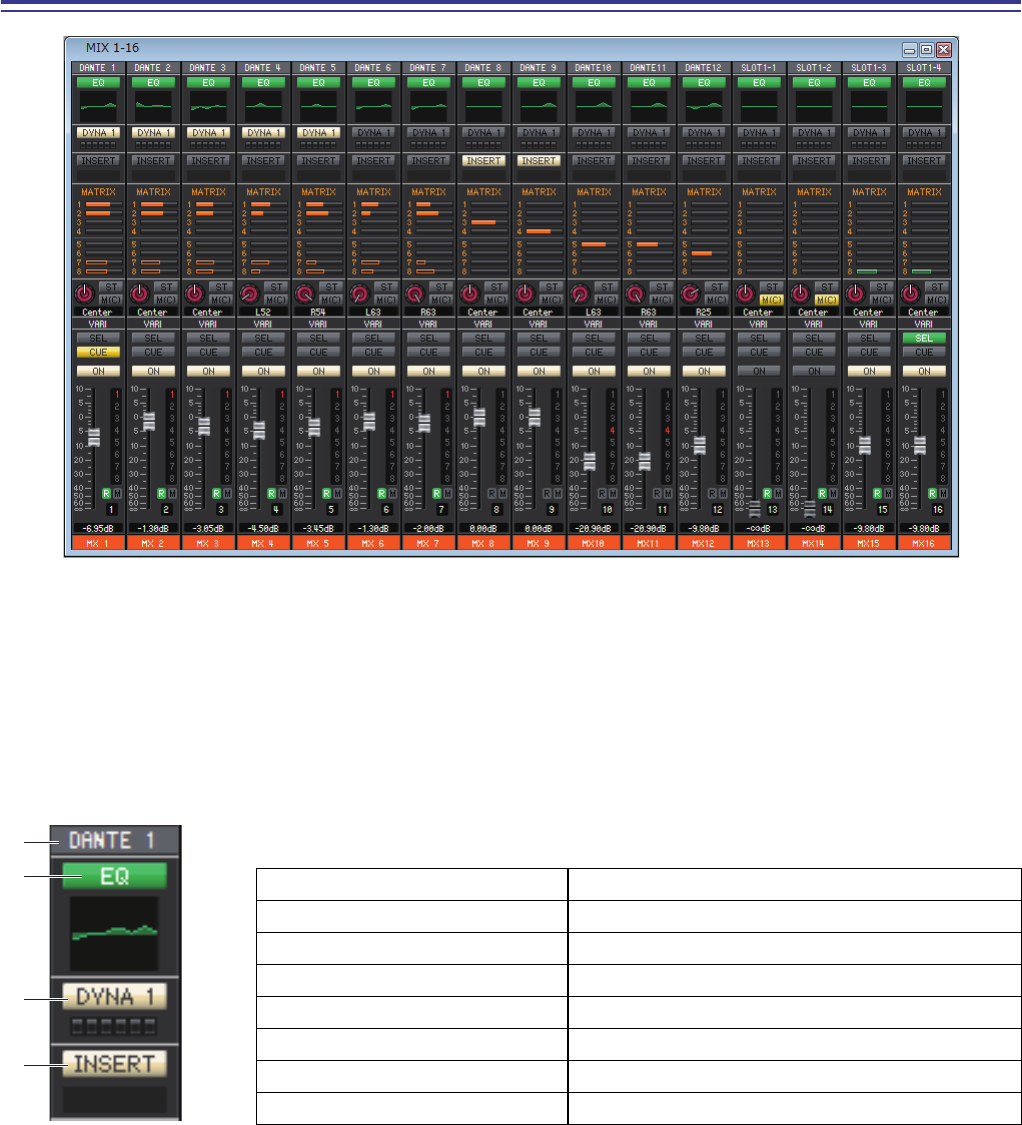
Task: Click the enlarged EQ button below
Action: [x=115, y=876]
